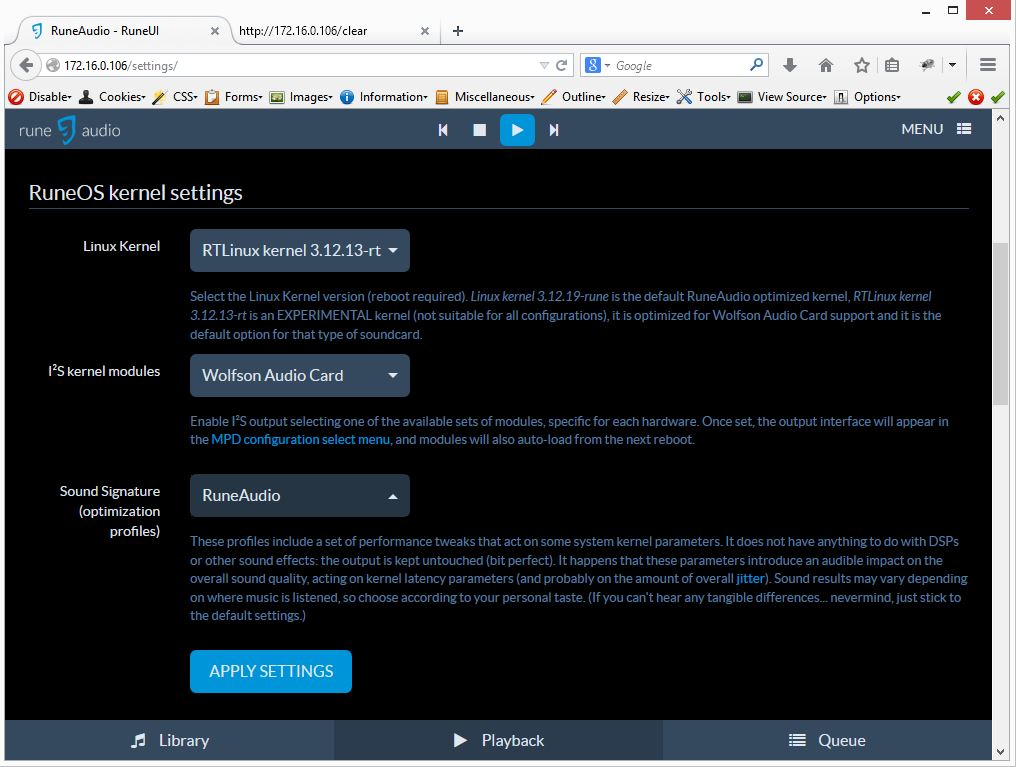Reload the page
Viewport: 1016px width, 767px height.
pyautogui.click(x=562, y=65)
